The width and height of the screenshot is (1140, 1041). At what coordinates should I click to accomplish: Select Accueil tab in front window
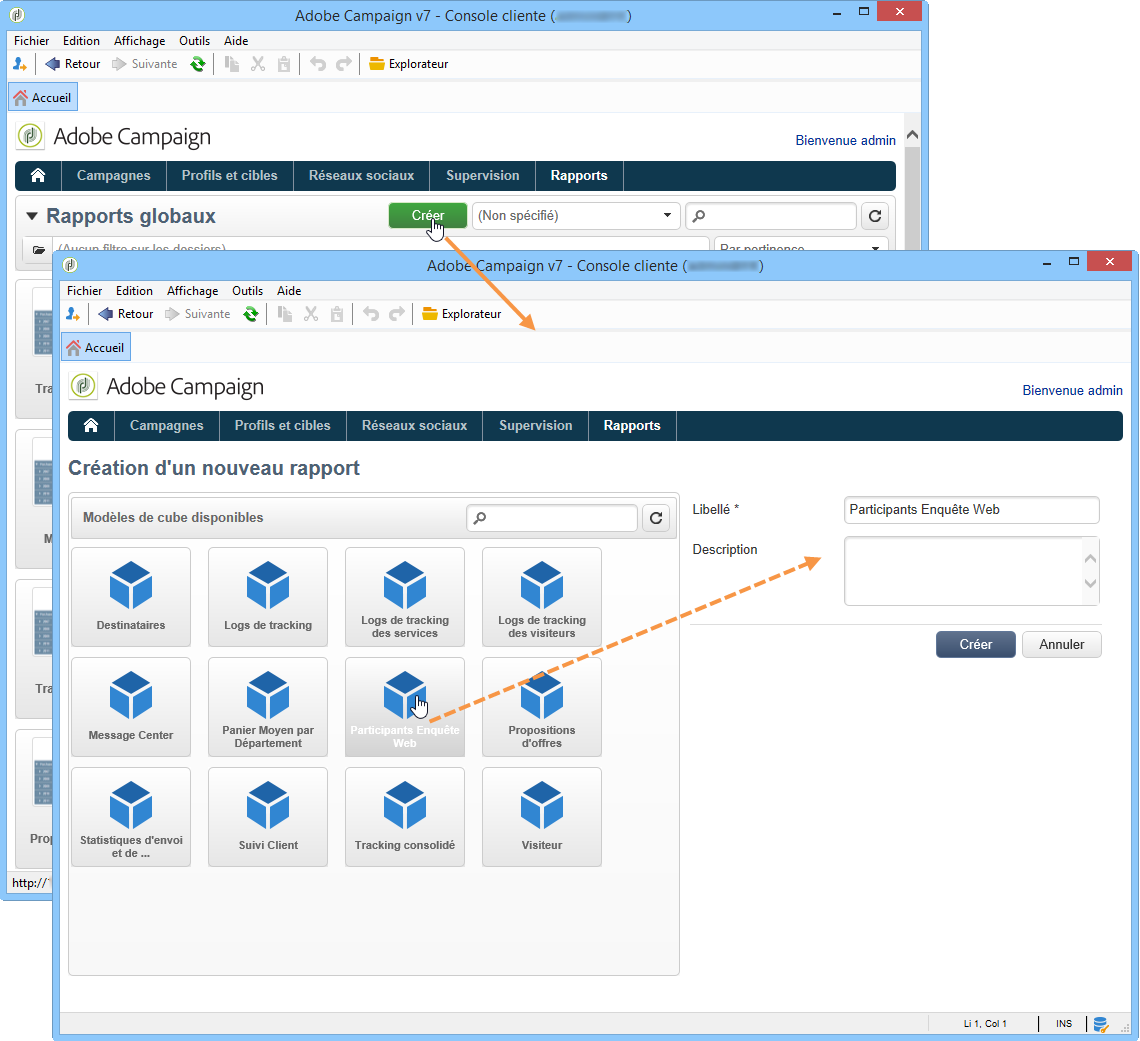(96, 347)
